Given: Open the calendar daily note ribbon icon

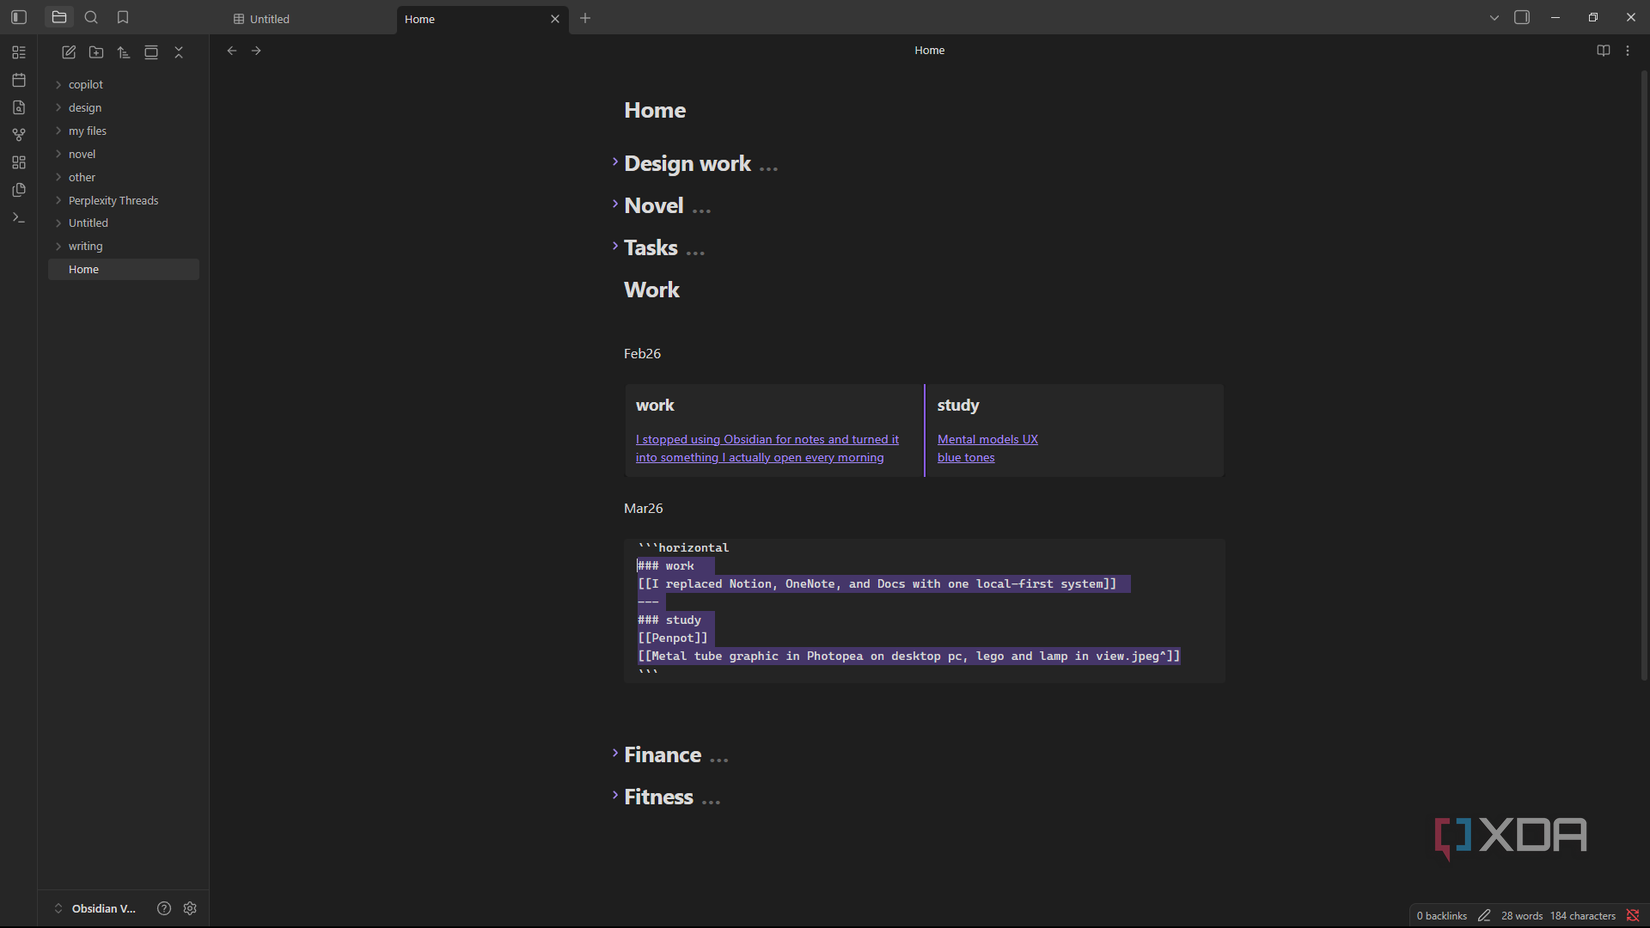Looking at the screenshot, I should pos(19,80).
